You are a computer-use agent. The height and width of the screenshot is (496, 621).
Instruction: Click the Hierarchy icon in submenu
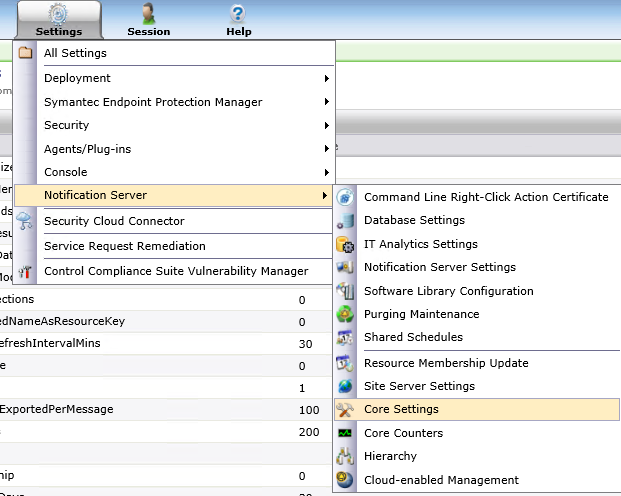pos(345,456)
